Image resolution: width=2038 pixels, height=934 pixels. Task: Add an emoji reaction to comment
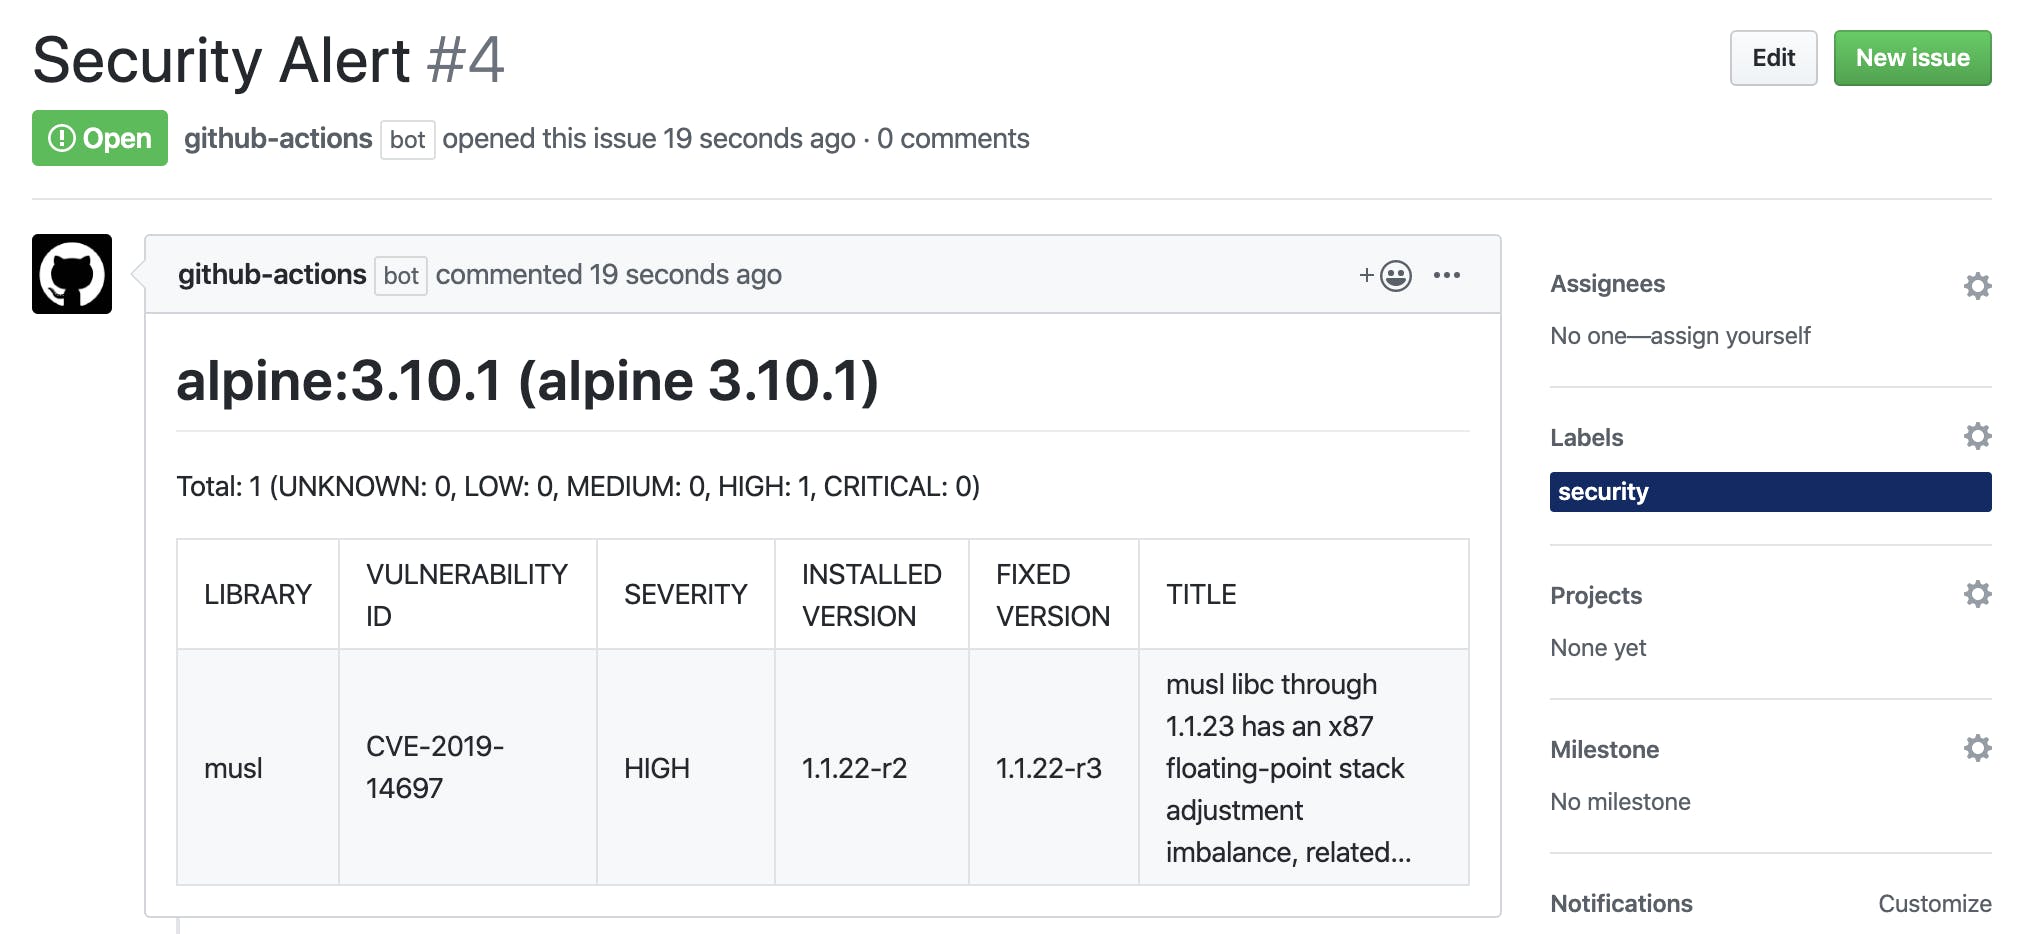(x=1386, y=275)
